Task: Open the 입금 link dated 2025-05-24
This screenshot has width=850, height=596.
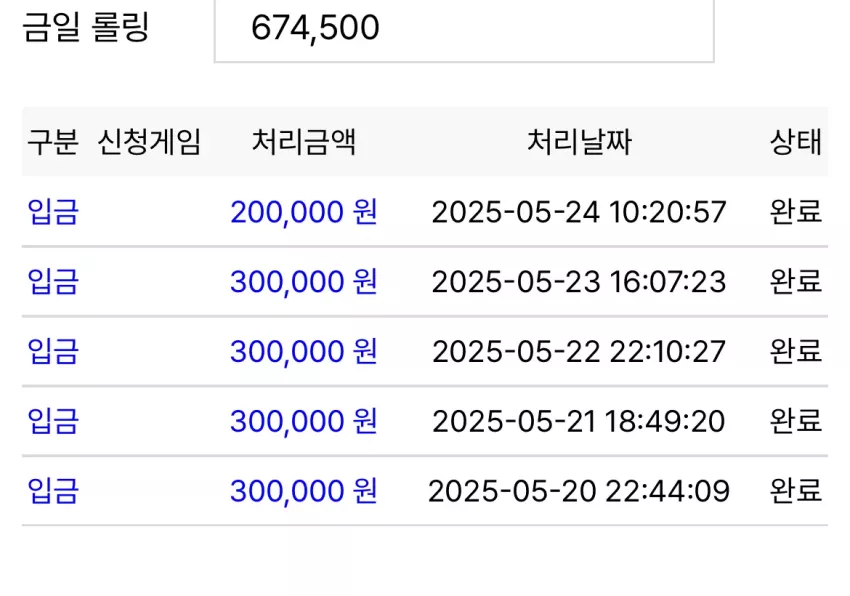Action: click(53, 212)
